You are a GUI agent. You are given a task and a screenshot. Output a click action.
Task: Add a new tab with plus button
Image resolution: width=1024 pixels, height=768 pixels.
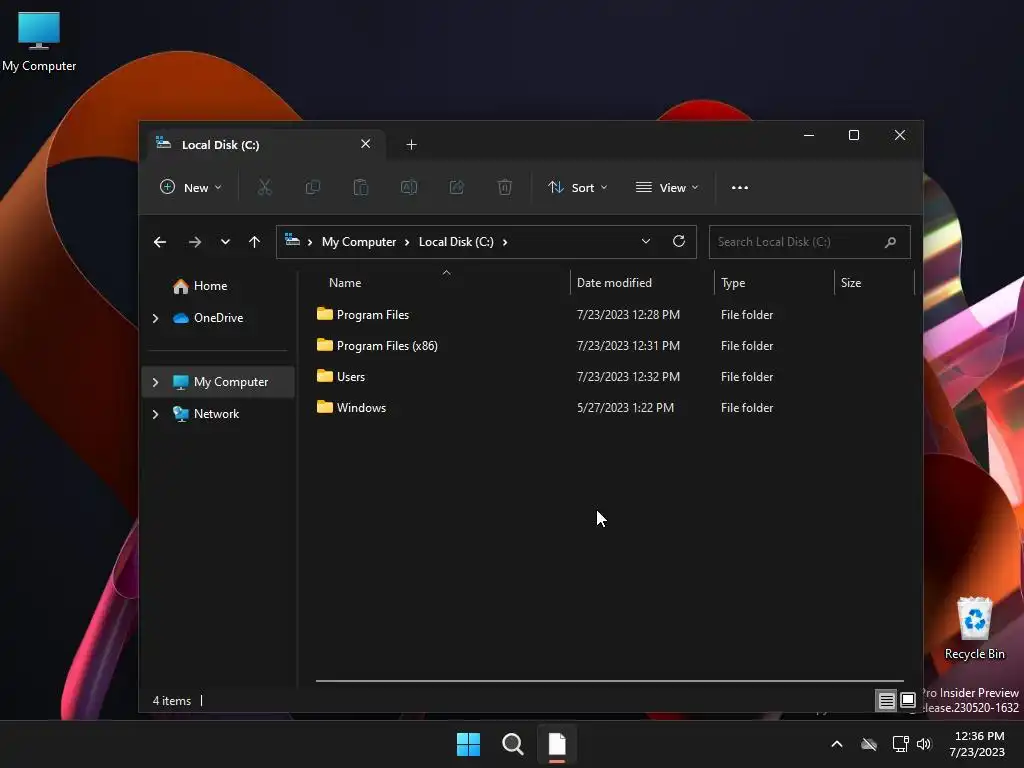[x=411, y=144]
